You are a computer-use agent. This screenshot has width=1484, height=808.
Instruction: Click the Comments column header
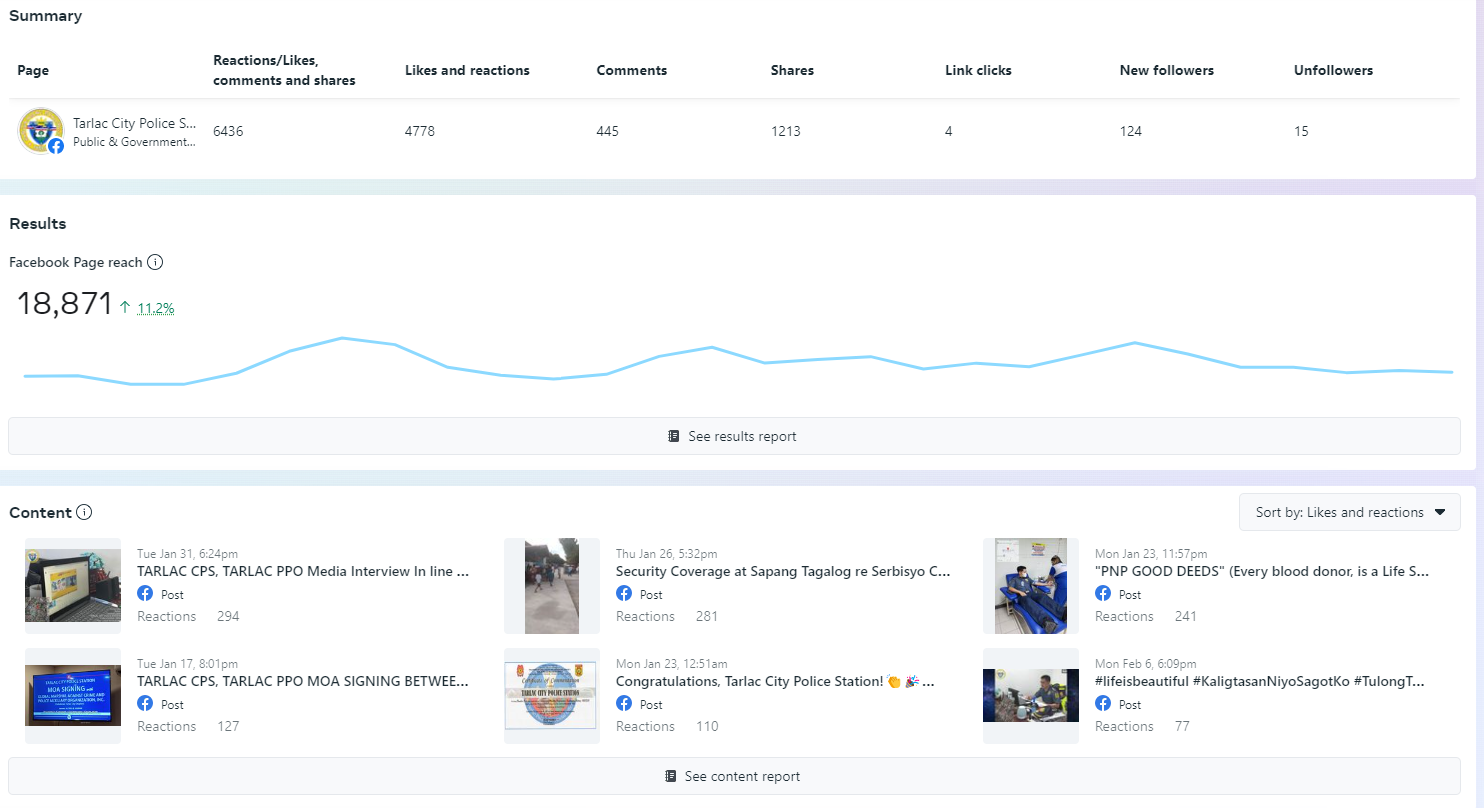click(x=632, y=71)
